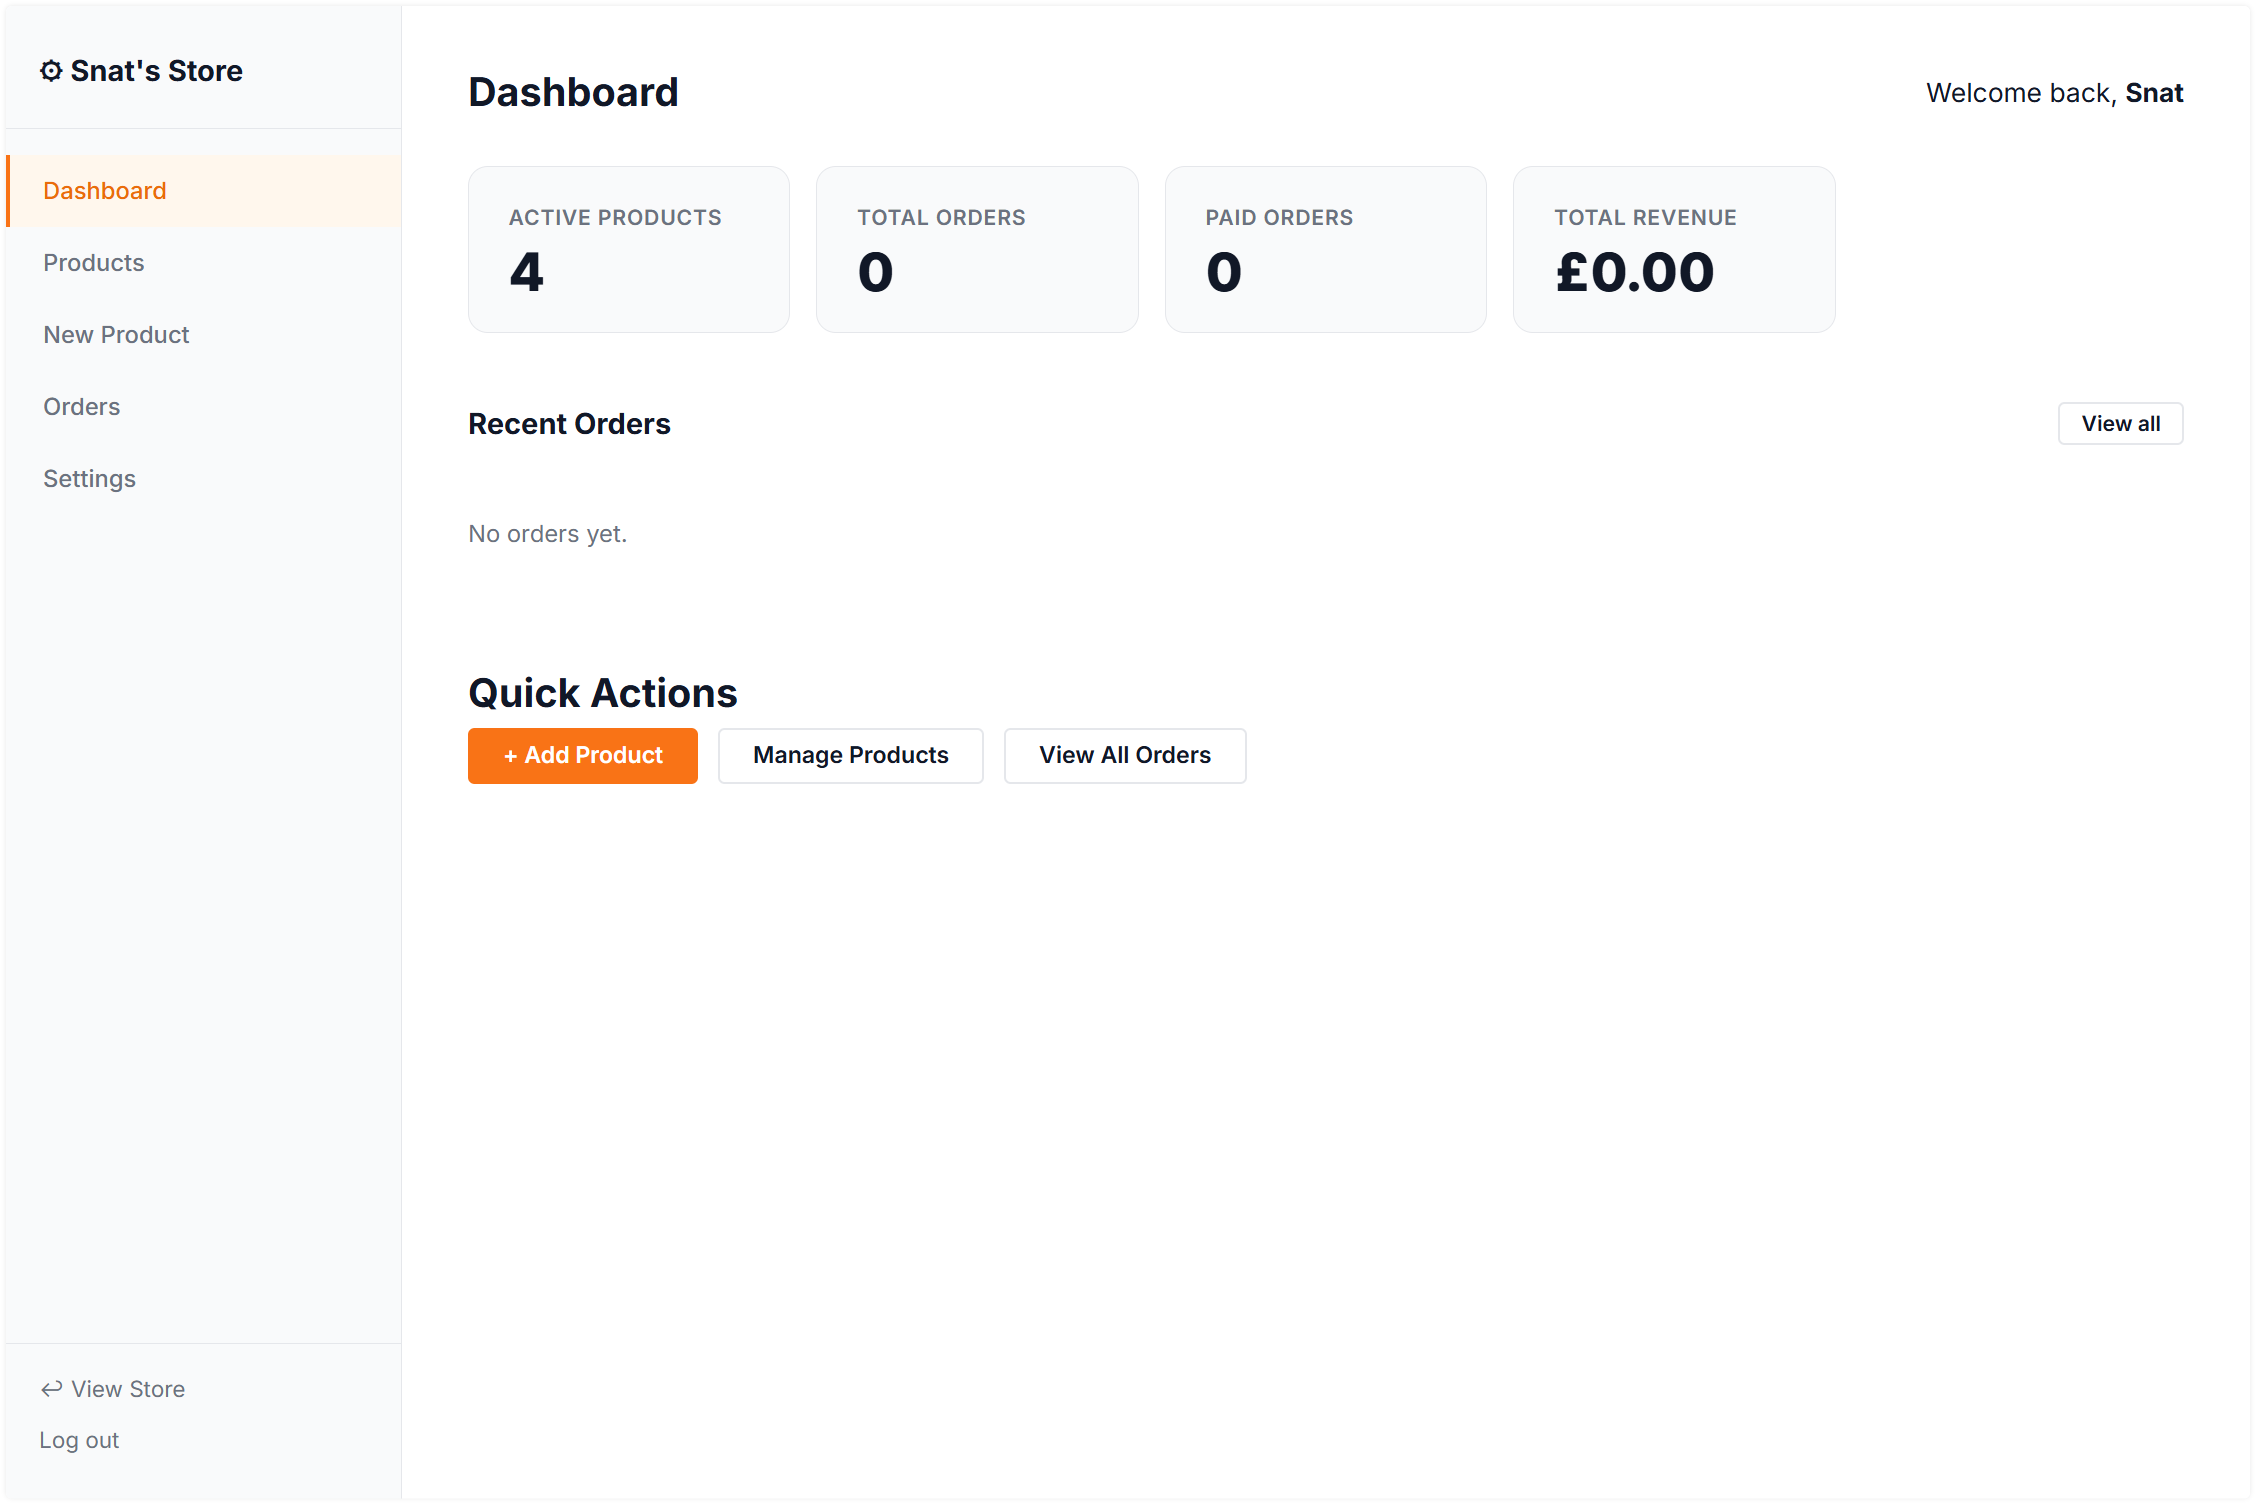
Task: Click the gear icon beside Snat's Store
Action: point(53,71)
